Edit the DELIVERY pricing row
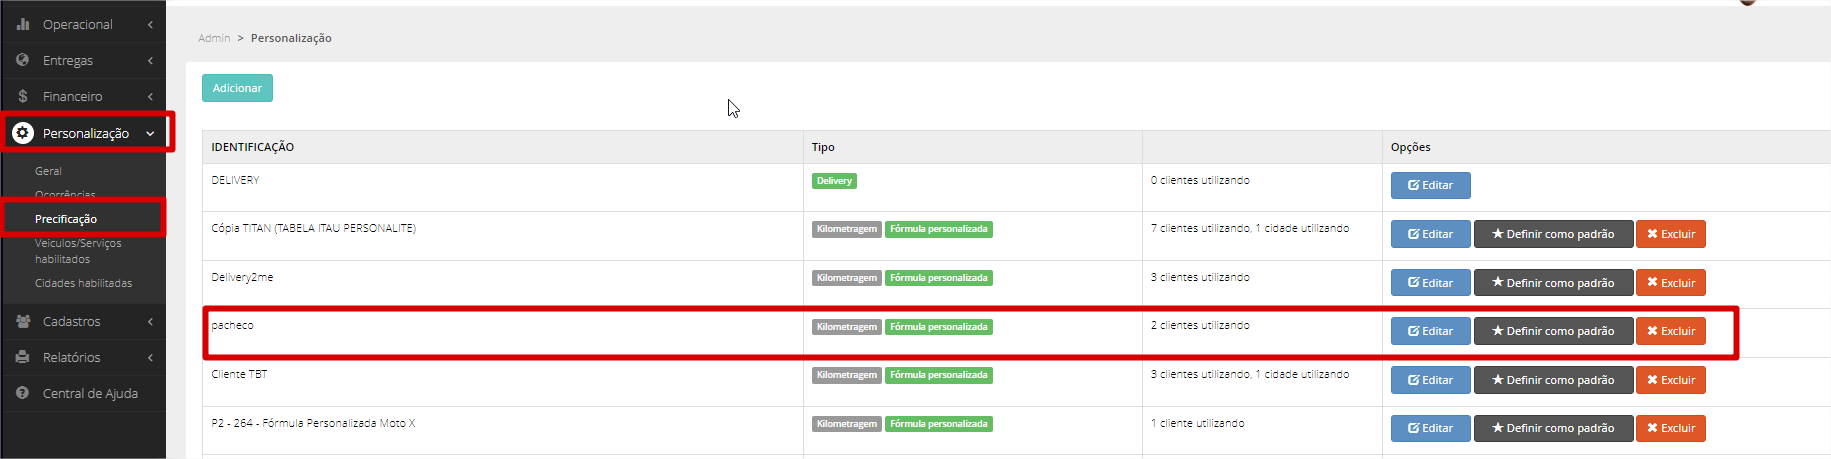 (x=1430, y=185)
